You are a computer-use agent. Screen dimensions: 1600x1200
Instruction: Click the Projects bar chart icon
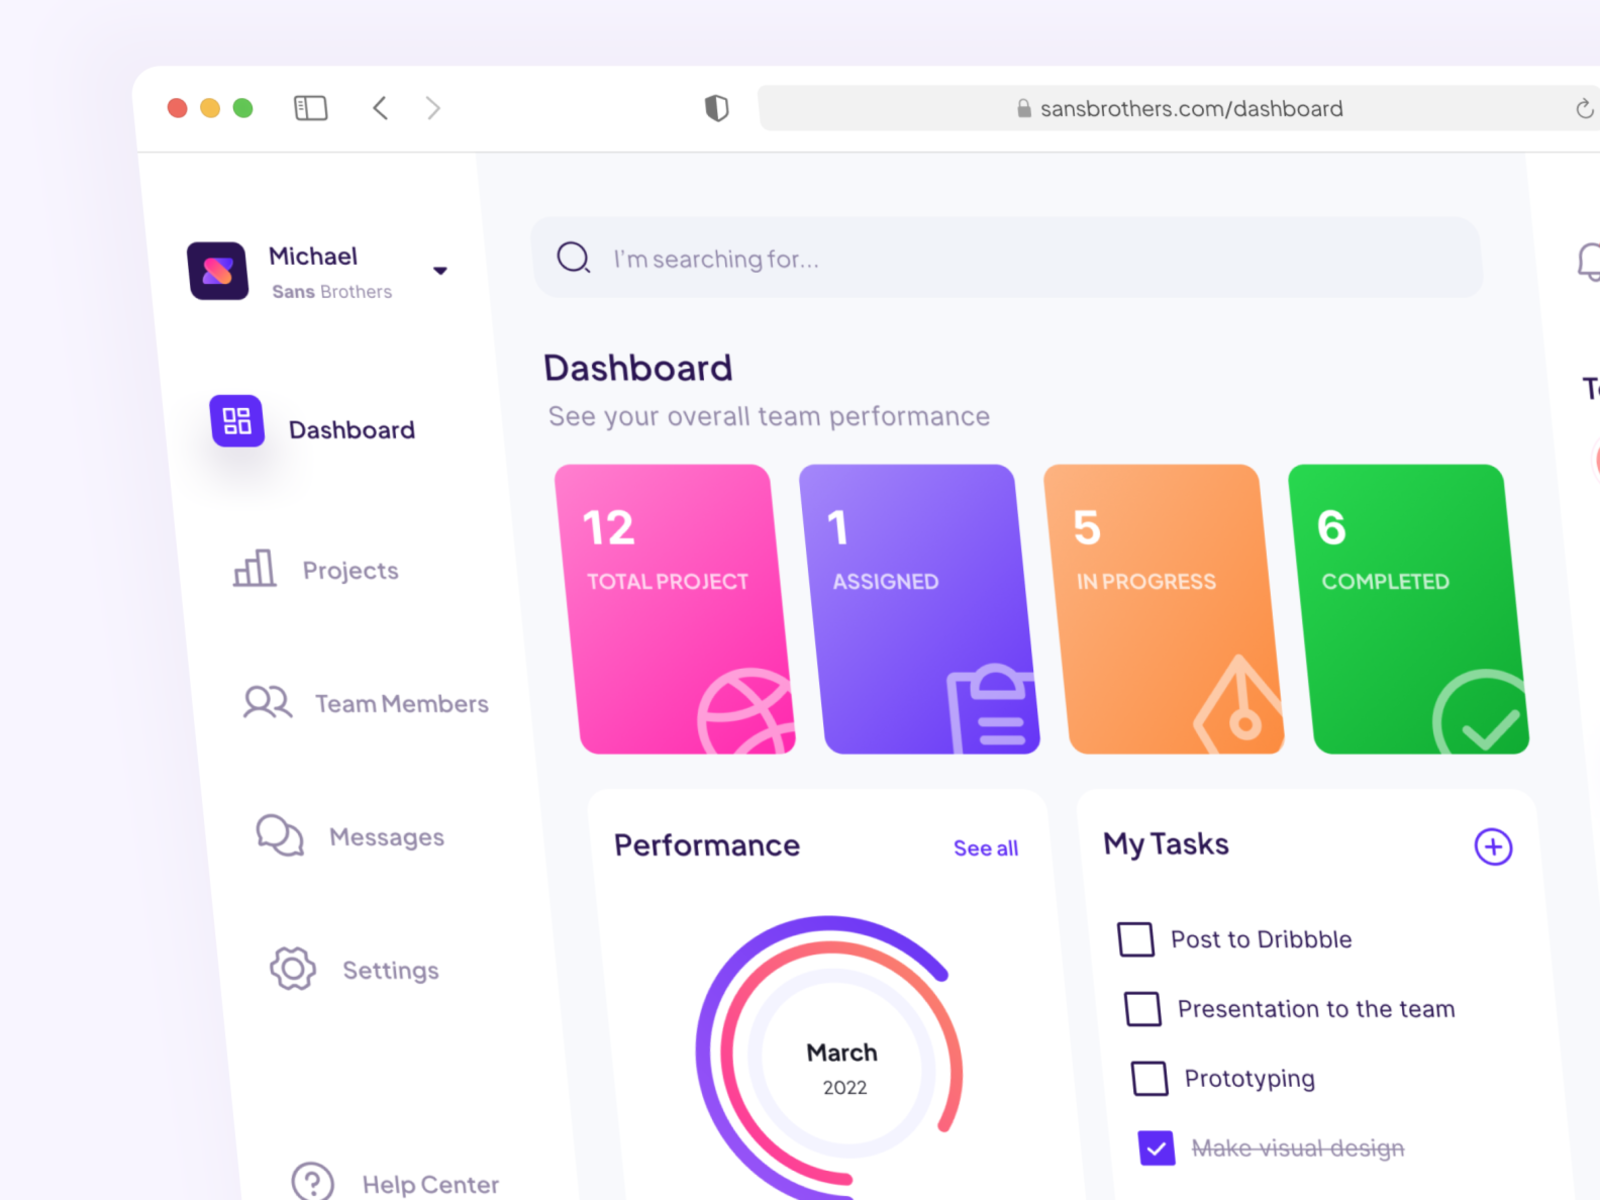tap(254, 567)
